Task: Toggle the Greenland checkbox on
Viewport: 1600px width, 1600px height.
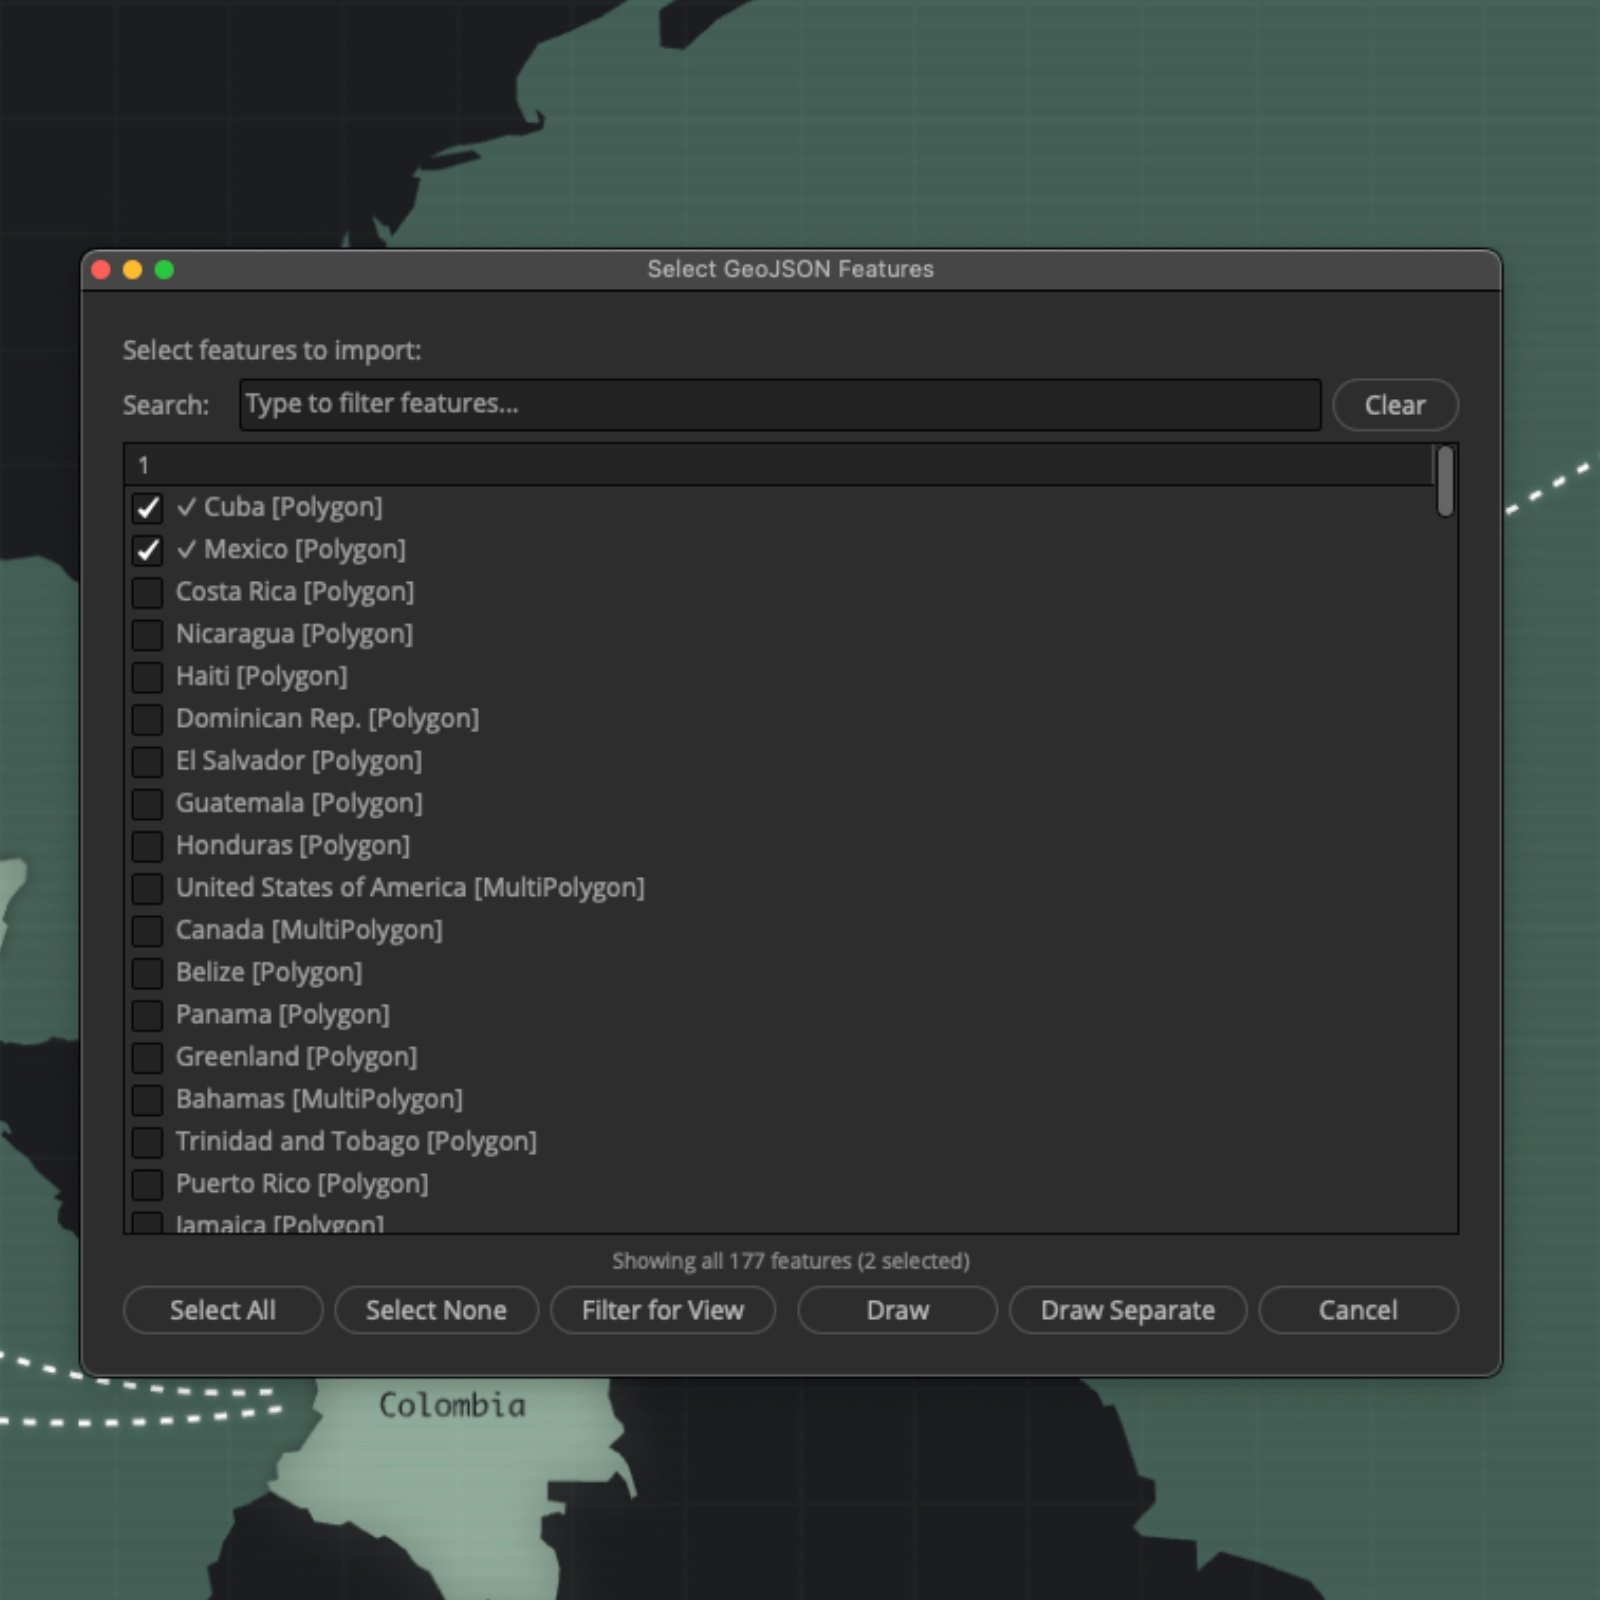Action: pyautogui.click(x=147, y=1057)
